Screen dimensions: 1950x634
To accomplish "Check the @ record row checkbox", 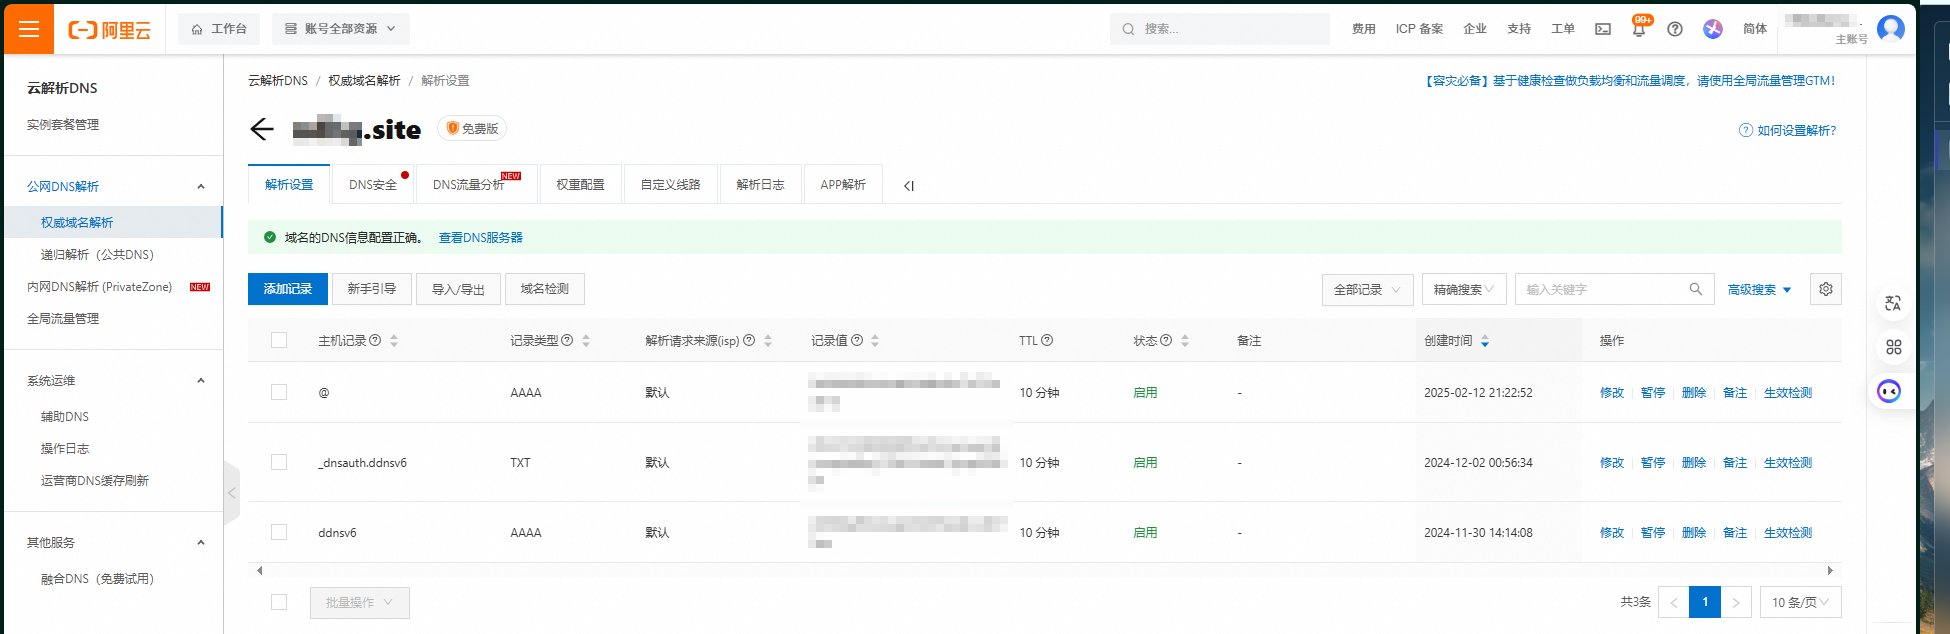I will pos(279,392).
